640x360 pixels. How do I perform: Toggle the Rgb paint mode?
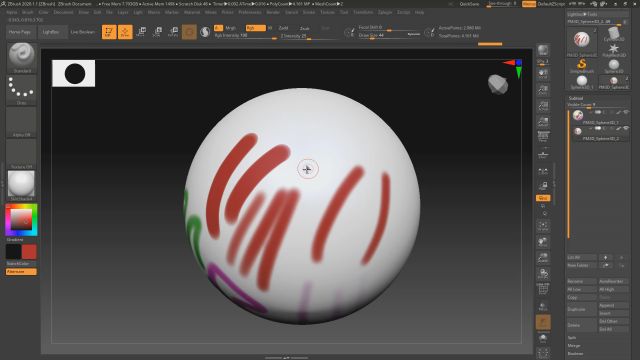click(x=256, y=28)
